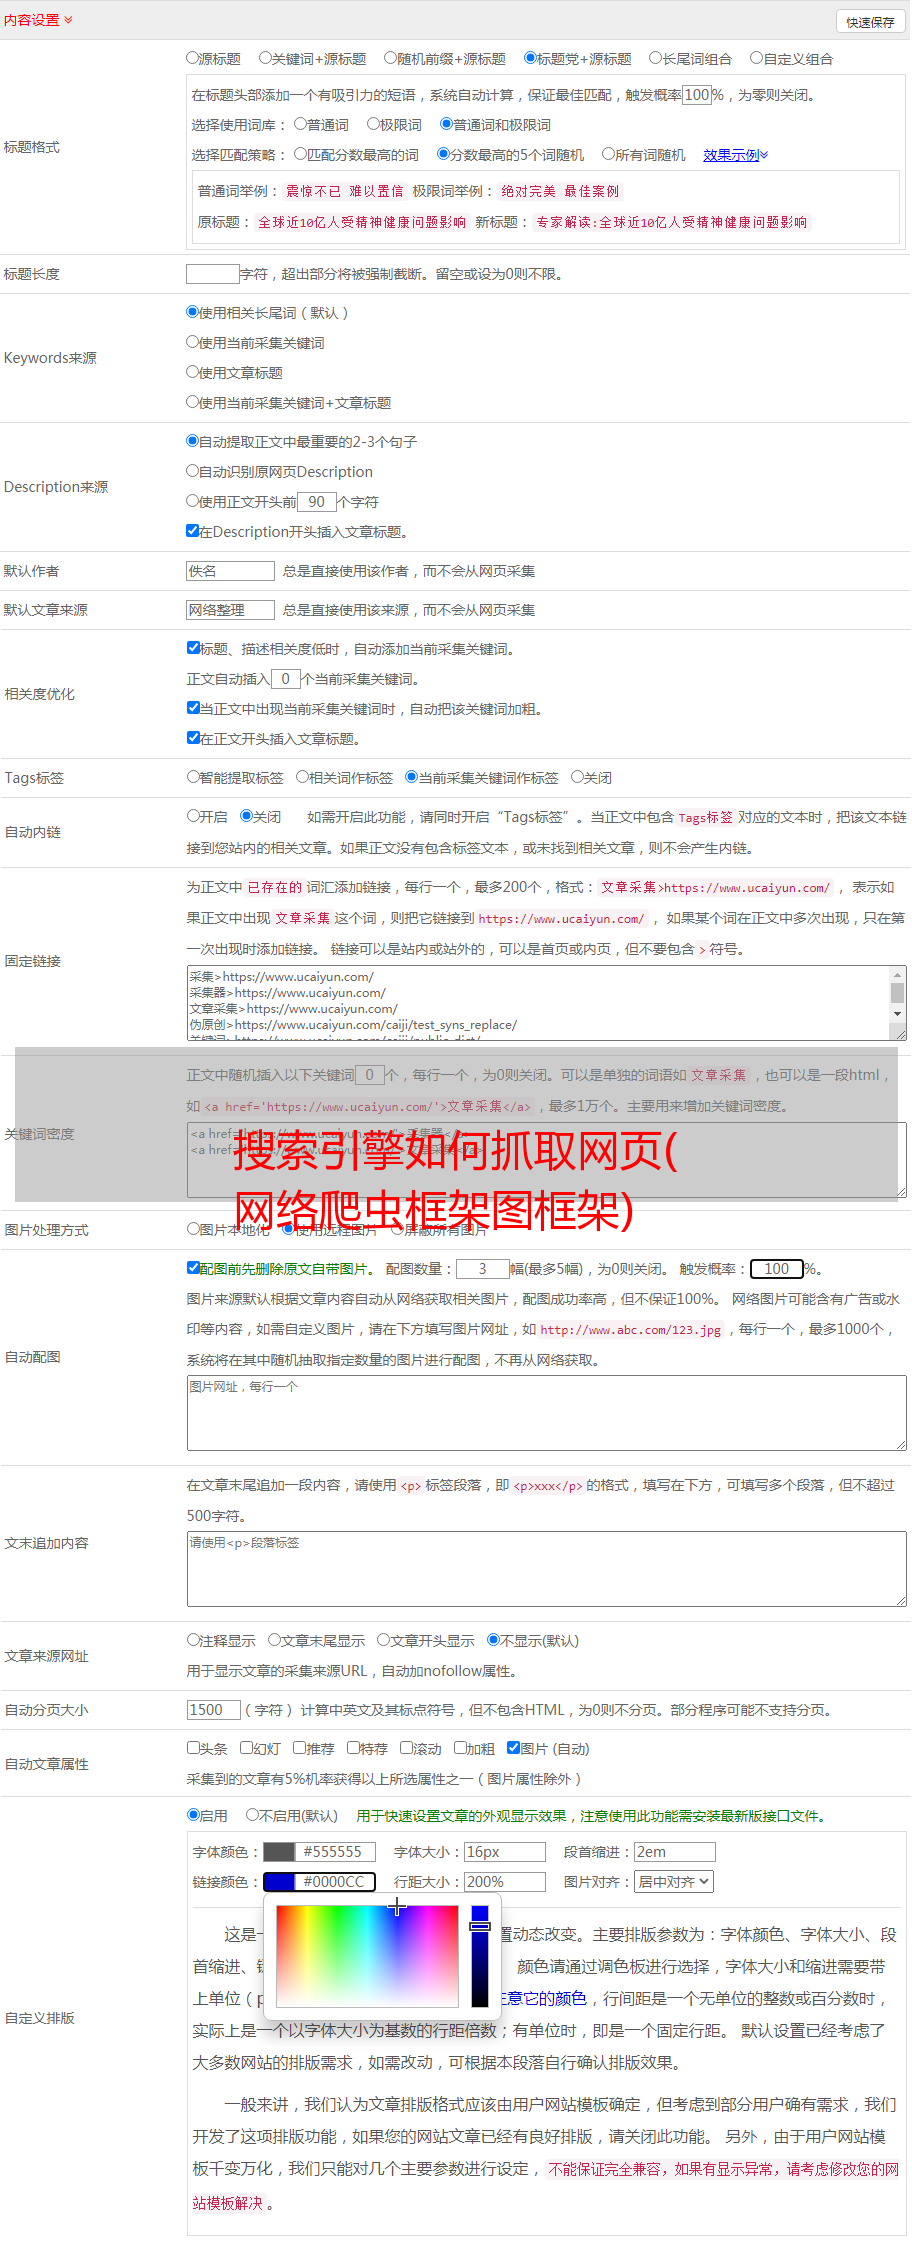Click the 文末追加内容 textarea
Viewport: 912px width, 2249px height.
[x=547, y=1569]
